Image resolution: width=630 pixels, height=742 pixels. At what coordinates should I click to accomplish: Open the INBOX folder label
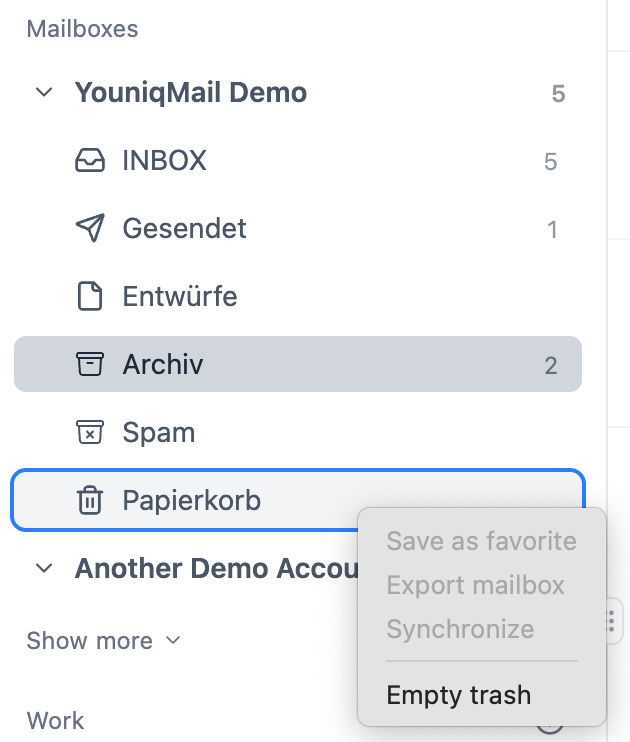(x=164, y=161)
